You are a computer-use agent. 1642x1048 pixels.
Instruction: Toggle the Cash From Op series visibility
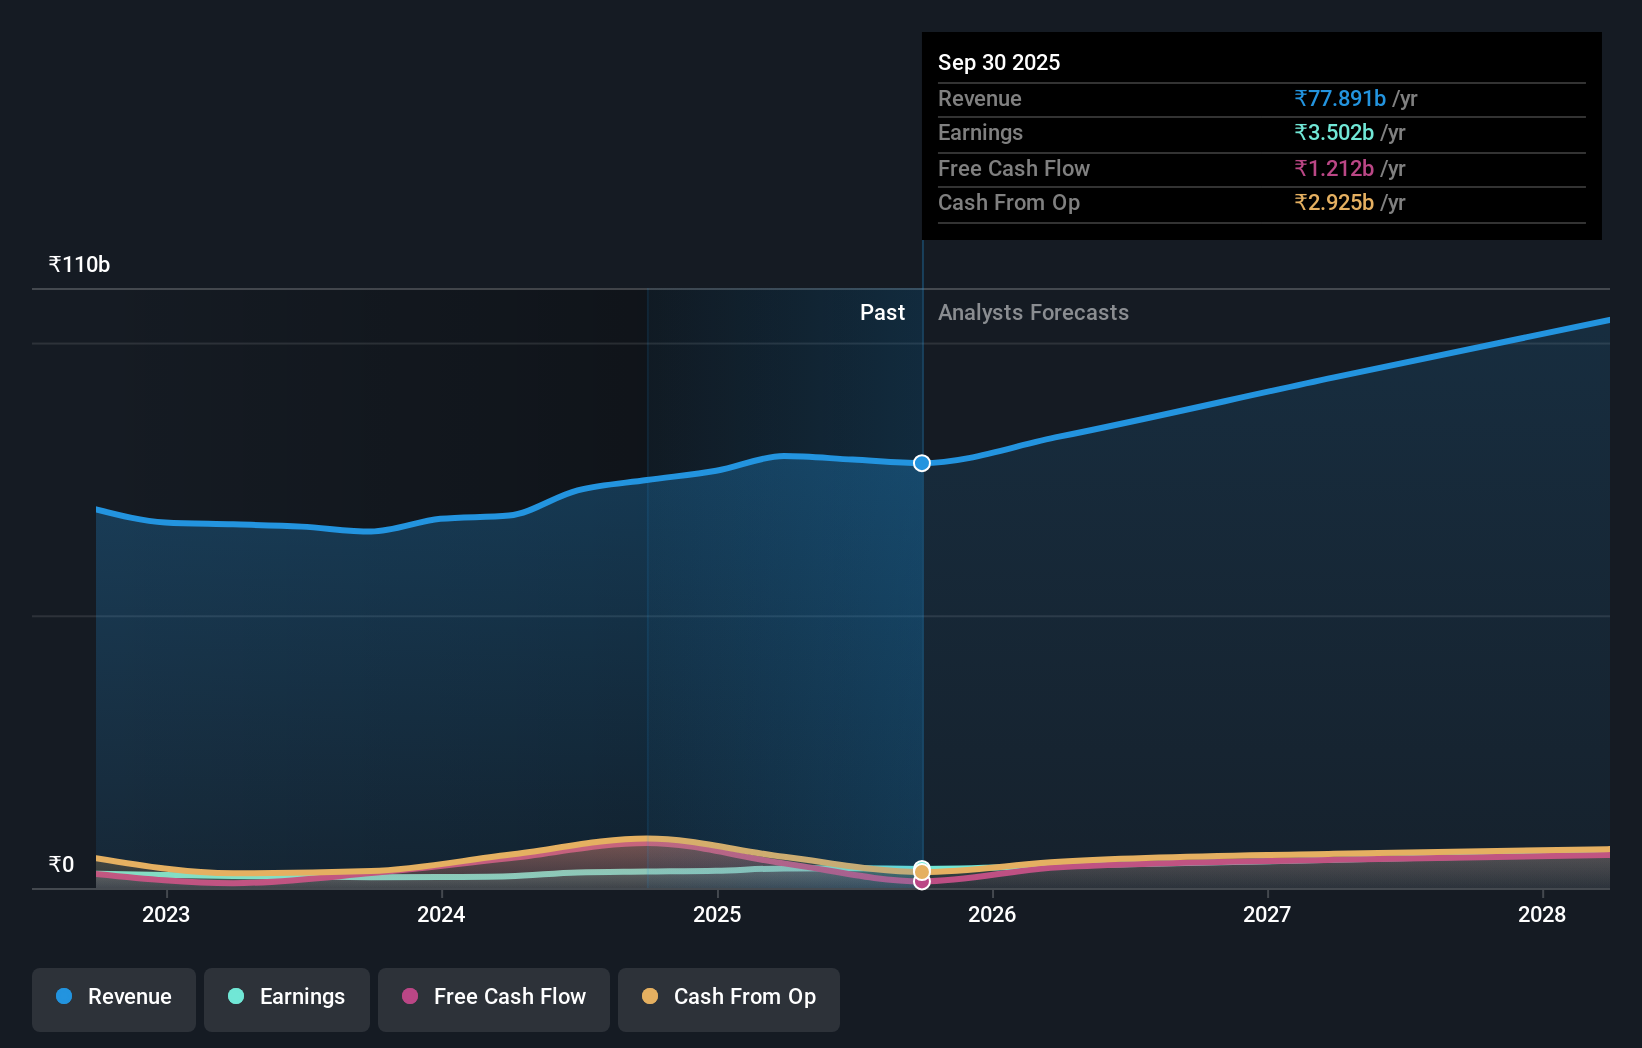[728, 999]
